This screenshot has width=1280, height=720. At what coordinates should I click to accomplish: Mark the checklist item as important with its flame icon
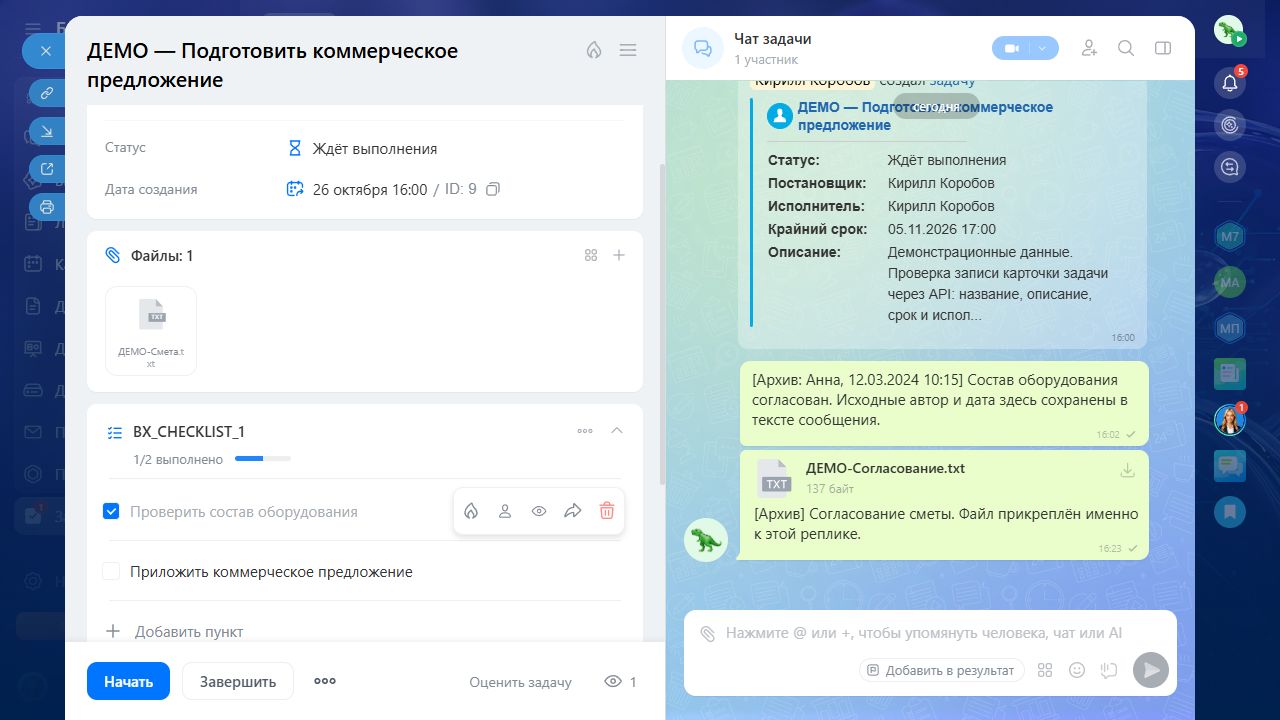point(471,511)
